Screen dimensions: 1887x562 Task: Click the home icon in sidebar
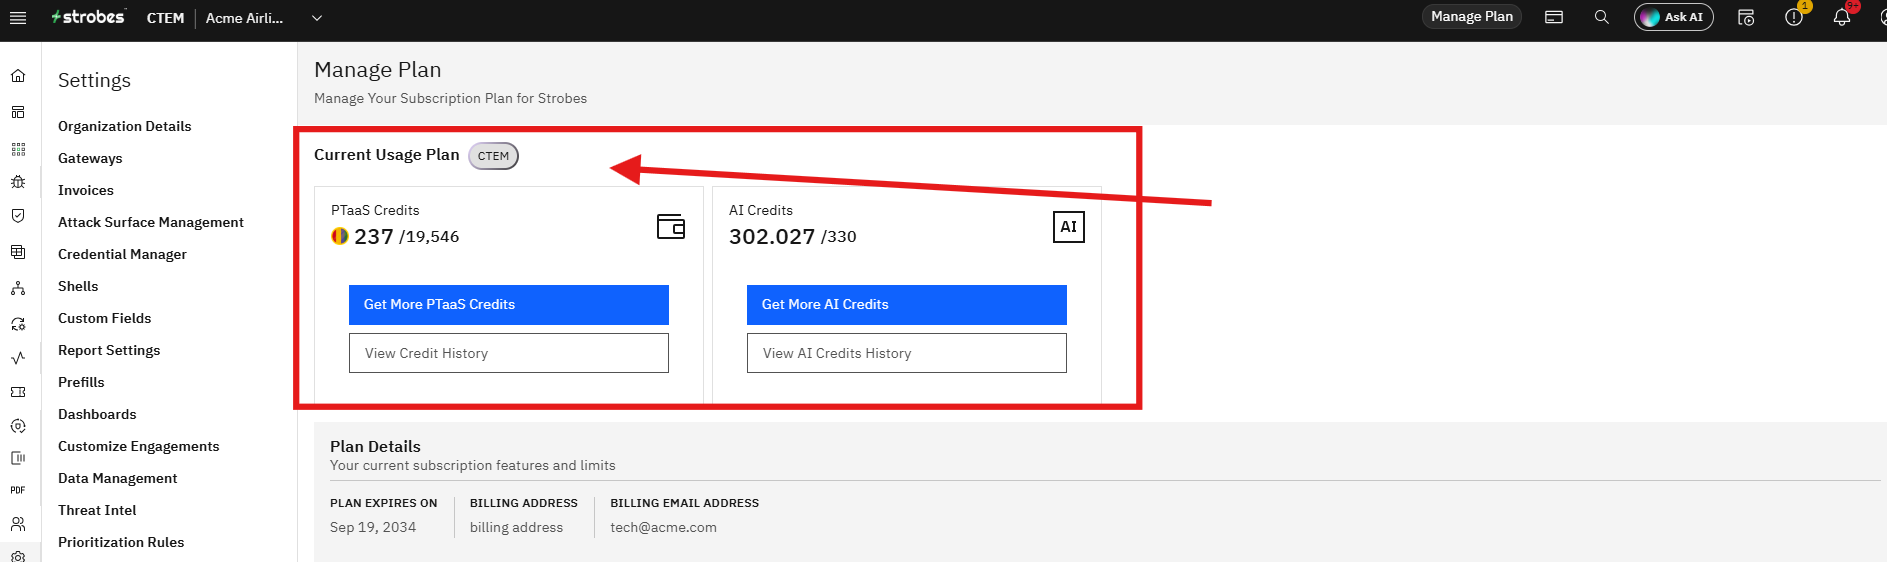[18, 76]
